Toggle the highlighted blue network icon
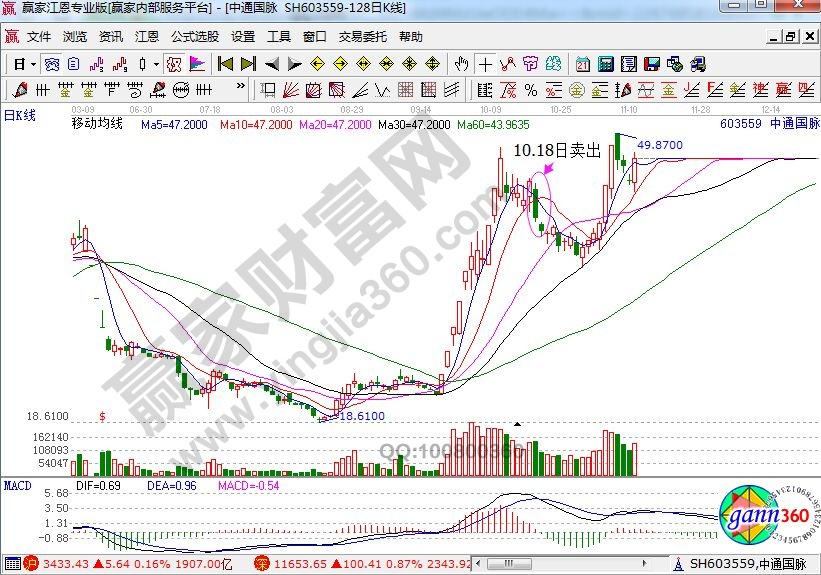 pos(50,64)
